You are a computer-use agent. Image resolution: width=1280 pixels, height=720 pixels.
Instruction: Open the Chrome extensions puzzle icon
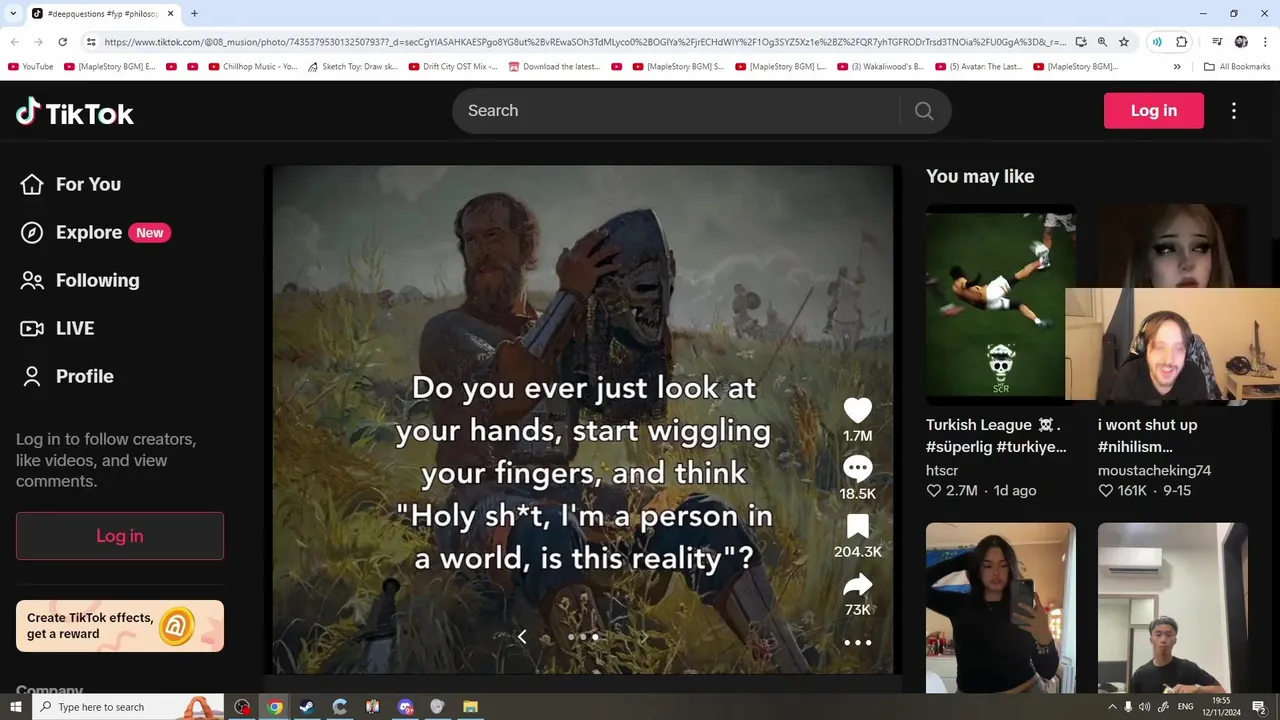(1182, 42)
